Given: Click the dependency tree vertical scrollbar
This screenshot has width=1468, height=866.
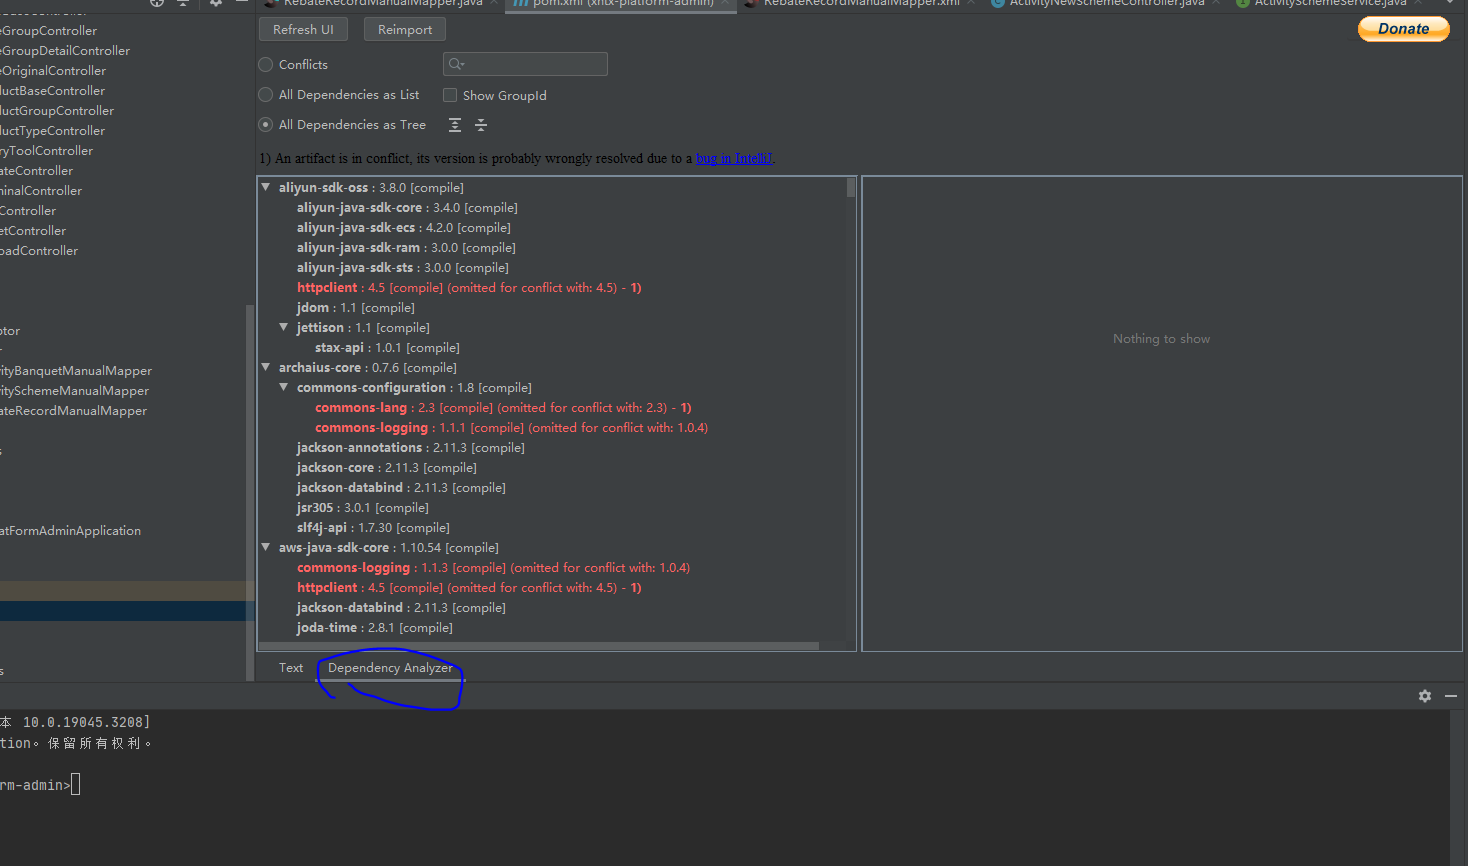Looking at the screenshot, I should coord(851,188).
